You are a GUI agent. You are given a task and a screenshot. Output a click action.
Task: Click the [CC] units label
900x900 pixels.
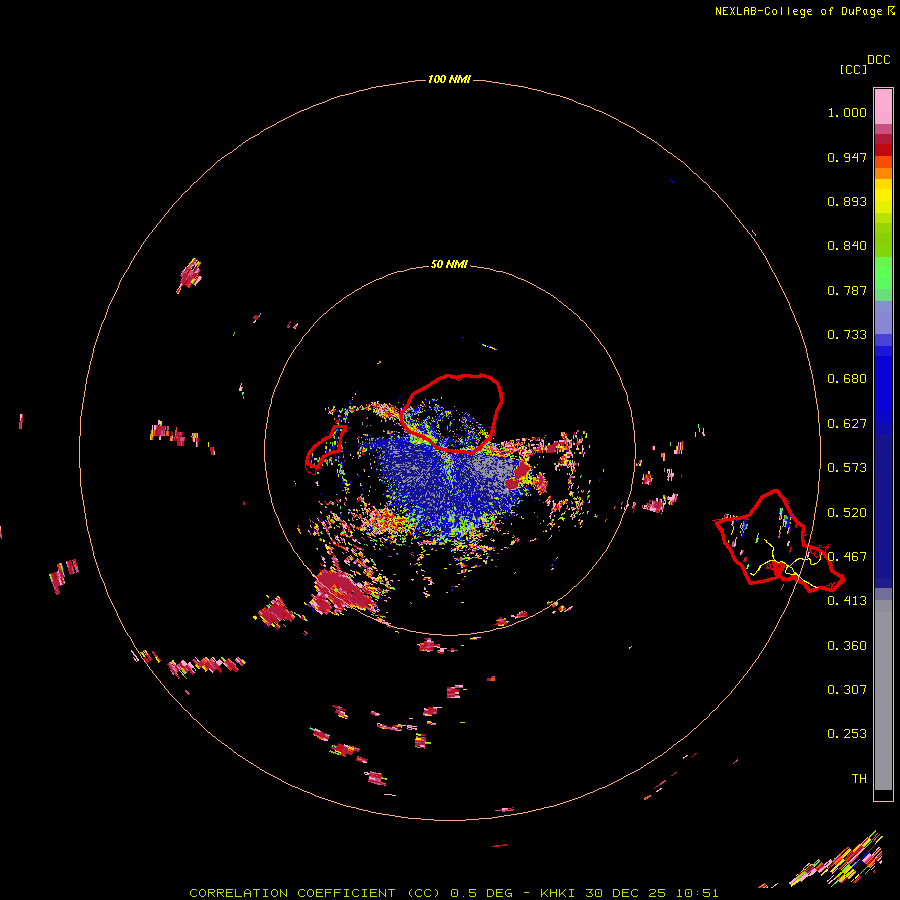853,69
